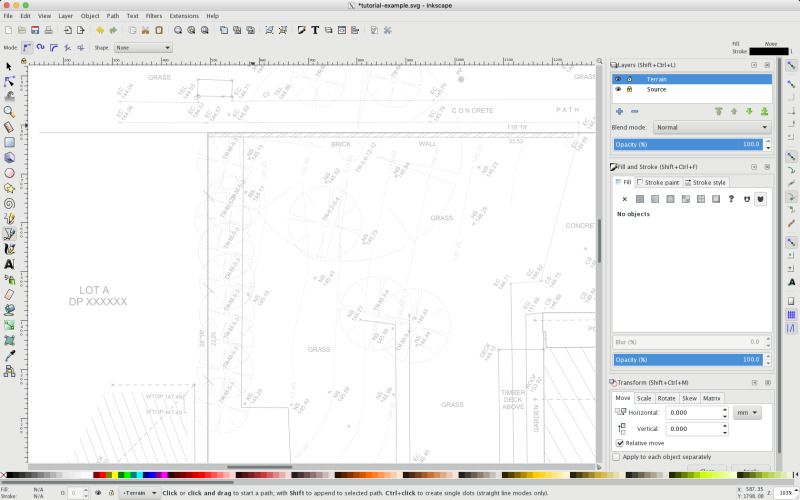
Task: Toggle lock on the Terrain layer
Action: tap(630, 79)
